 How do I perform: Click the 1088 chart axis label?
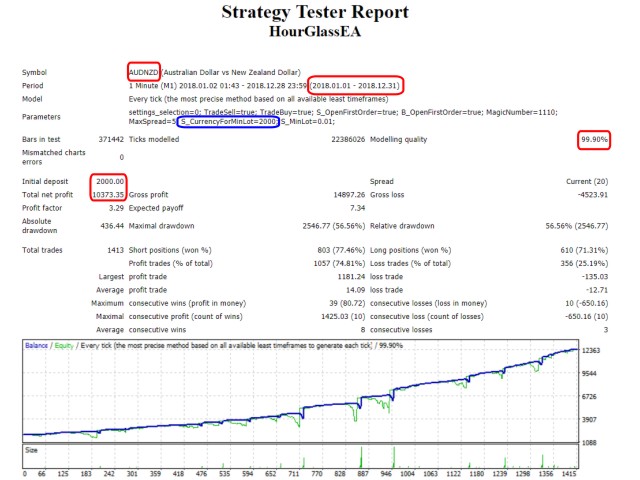pyautogui.click(x=589, y=442)
